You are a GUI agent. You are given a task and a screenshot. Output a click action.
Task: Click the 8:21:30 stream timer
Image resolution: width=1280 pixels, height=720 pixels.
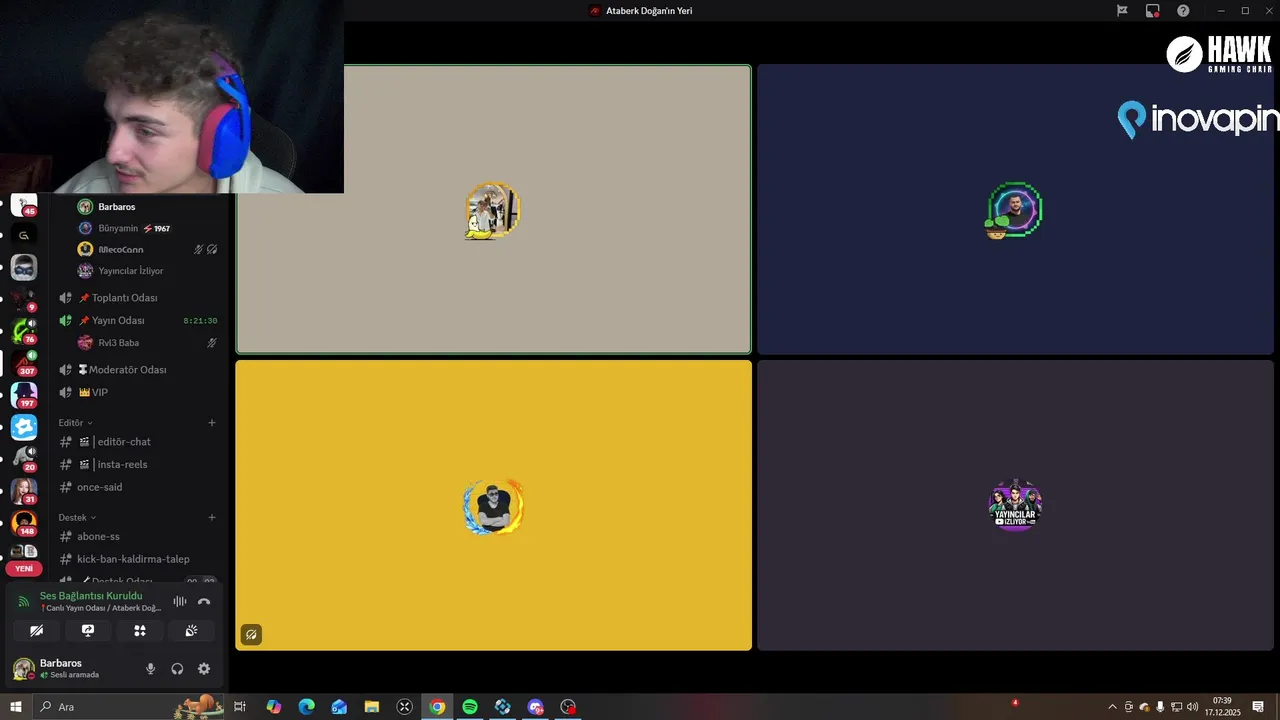[200, 321]
